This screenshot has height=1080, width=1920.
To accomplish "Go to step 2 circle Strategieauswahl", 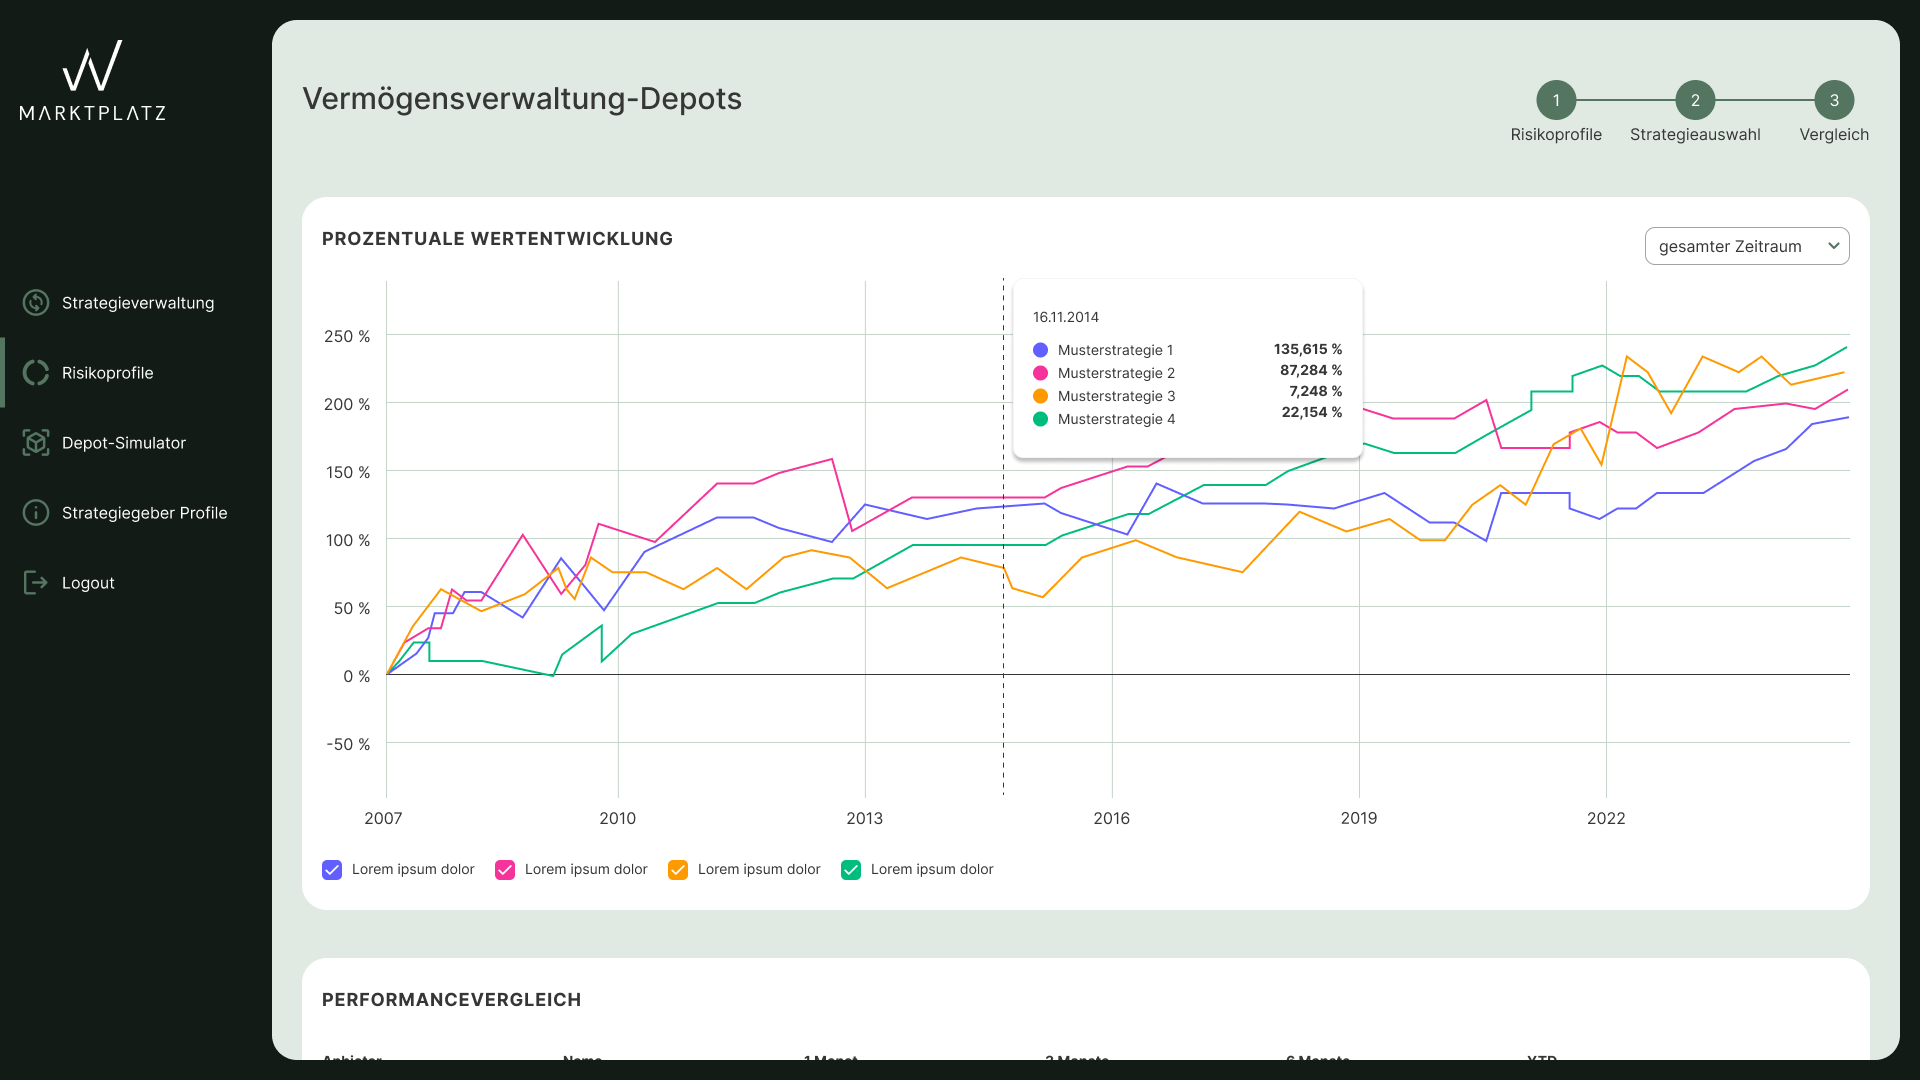I will tap(1695, 100).
